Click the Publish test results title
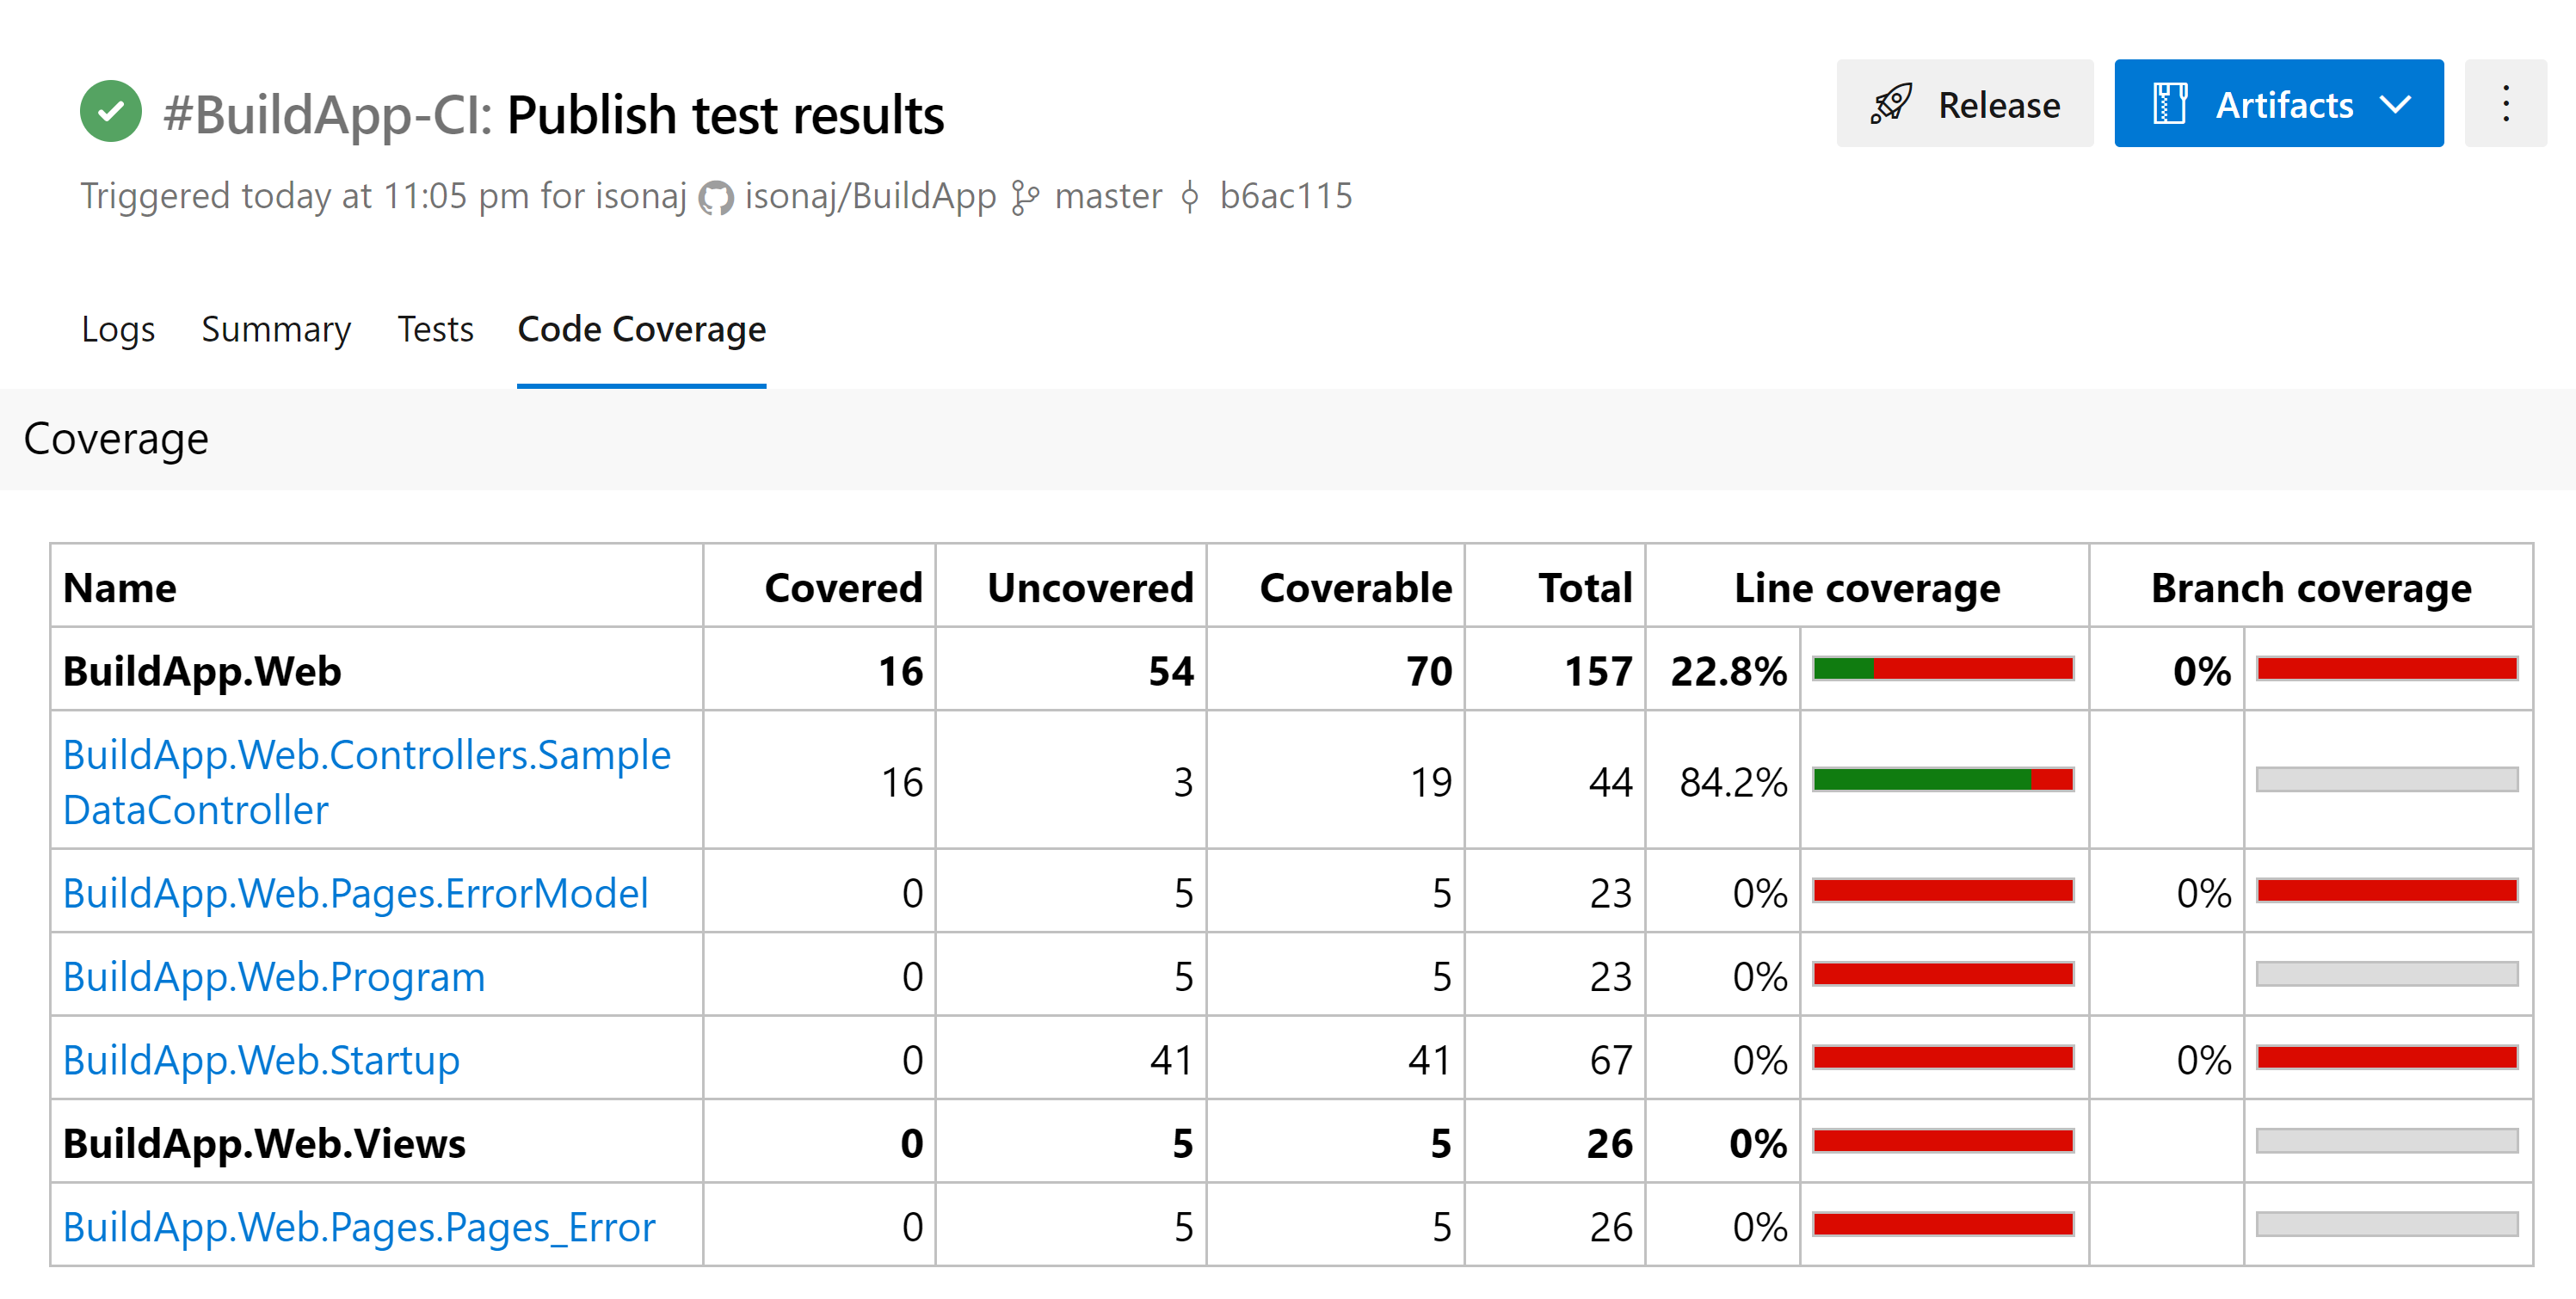 [725, 114]
